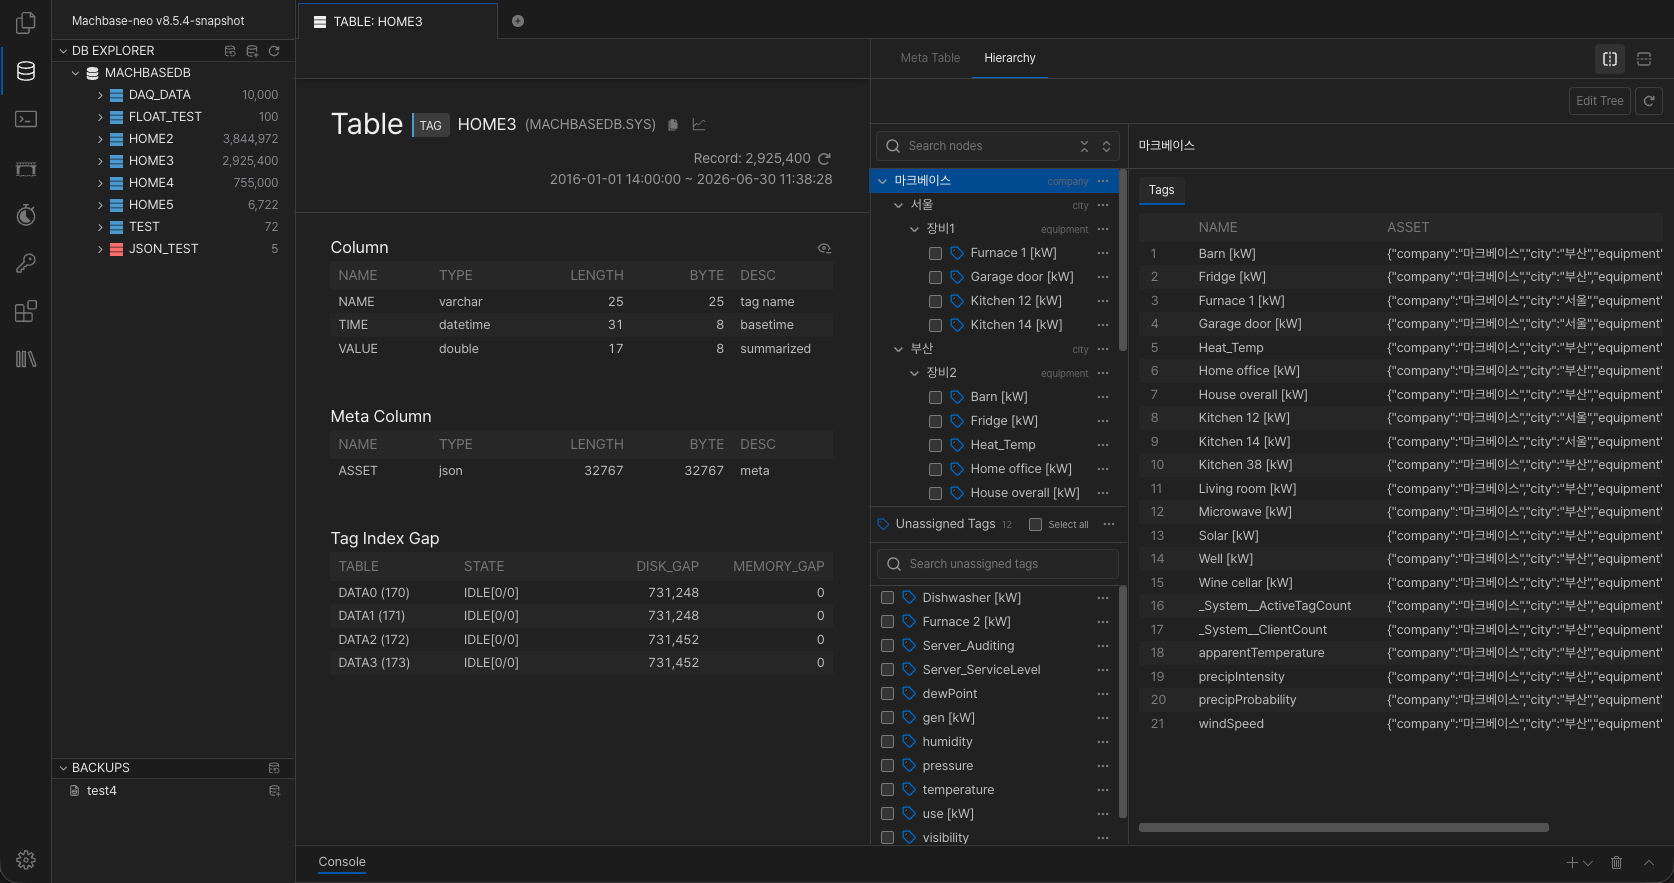The width and height of the screenshot is (1674, 883).
Task: Open settings gear at sidebar bottom
Action: 26,860
